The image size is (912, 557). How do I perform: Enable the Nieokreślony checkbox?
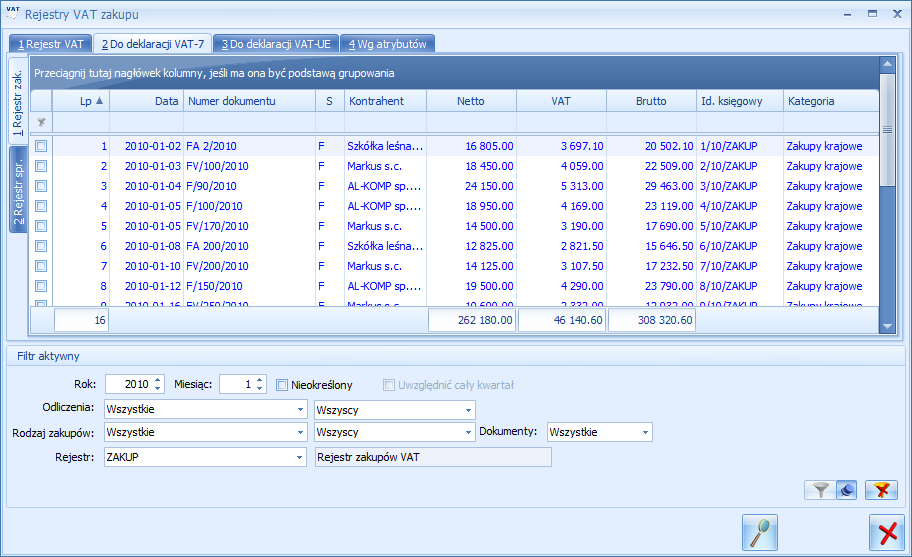282,385
